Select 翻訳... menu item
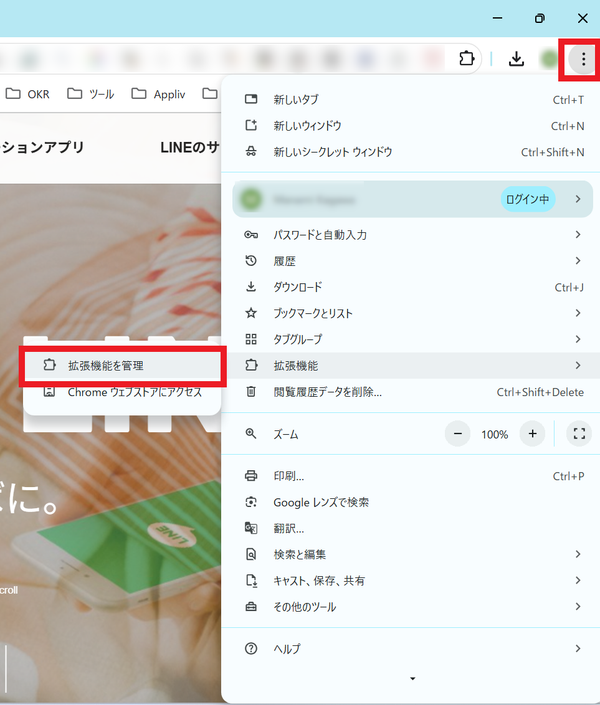 [410, 528]
